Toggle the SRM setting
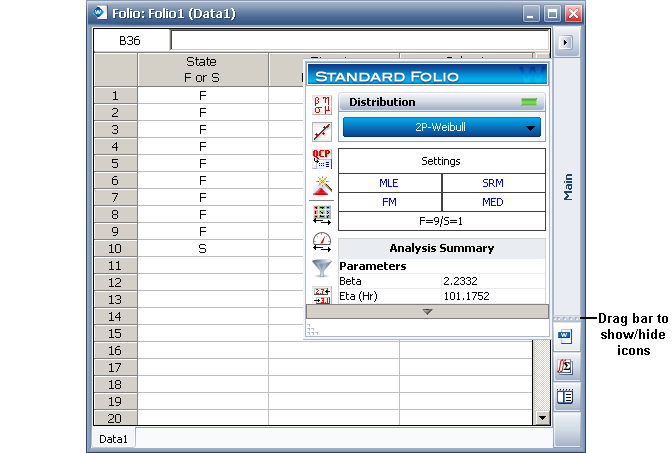The height and width of the screenshot is (453, 672). point(493,184)
